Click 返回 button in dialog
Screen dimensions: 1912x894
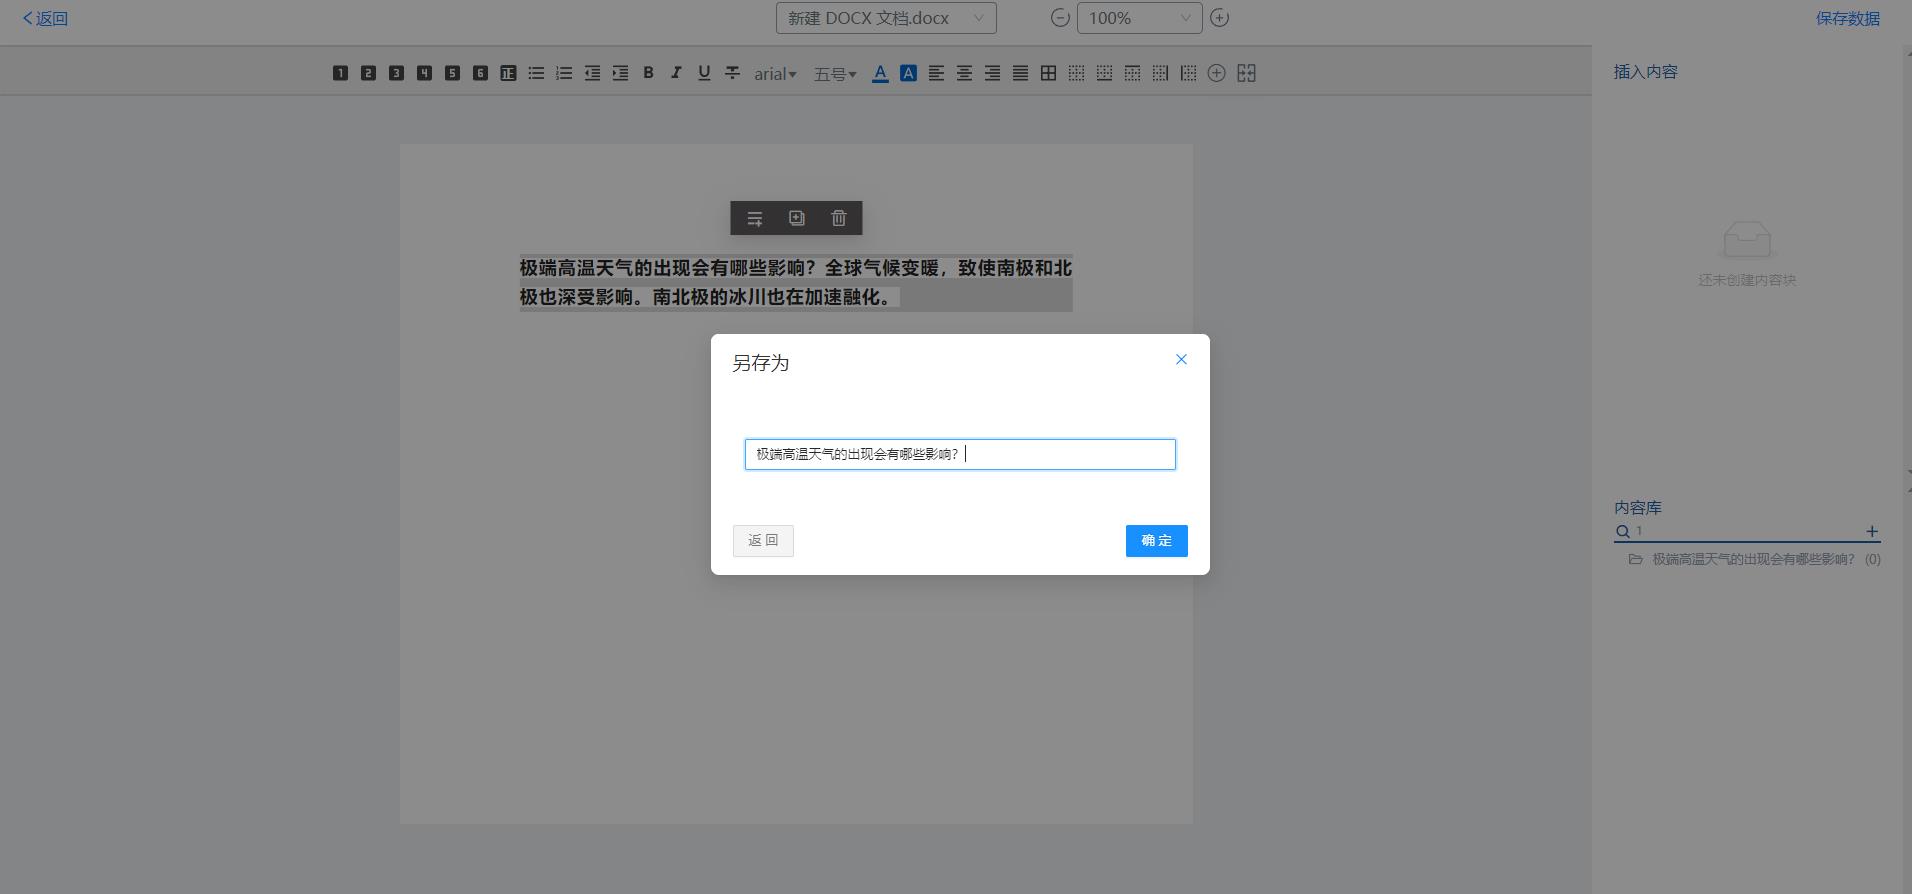(763, 541)
